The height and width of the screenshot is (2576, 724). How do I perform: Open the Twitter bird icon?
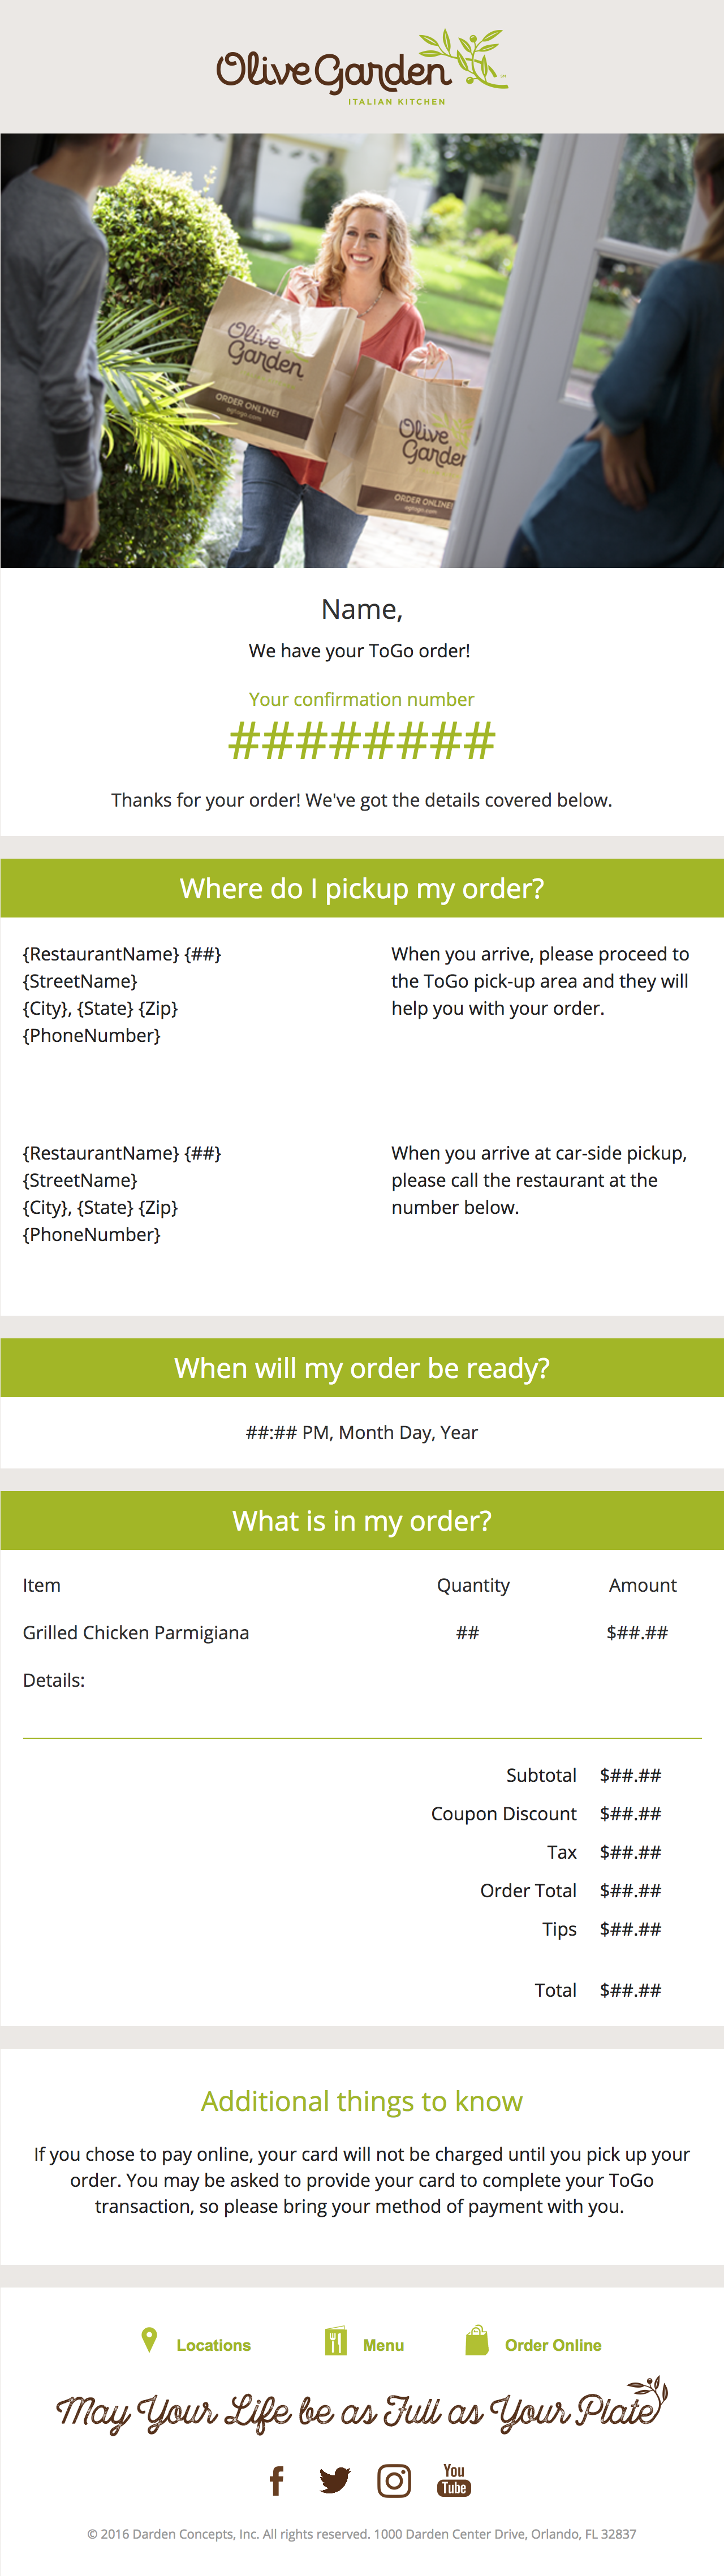tap(334, 2480)
